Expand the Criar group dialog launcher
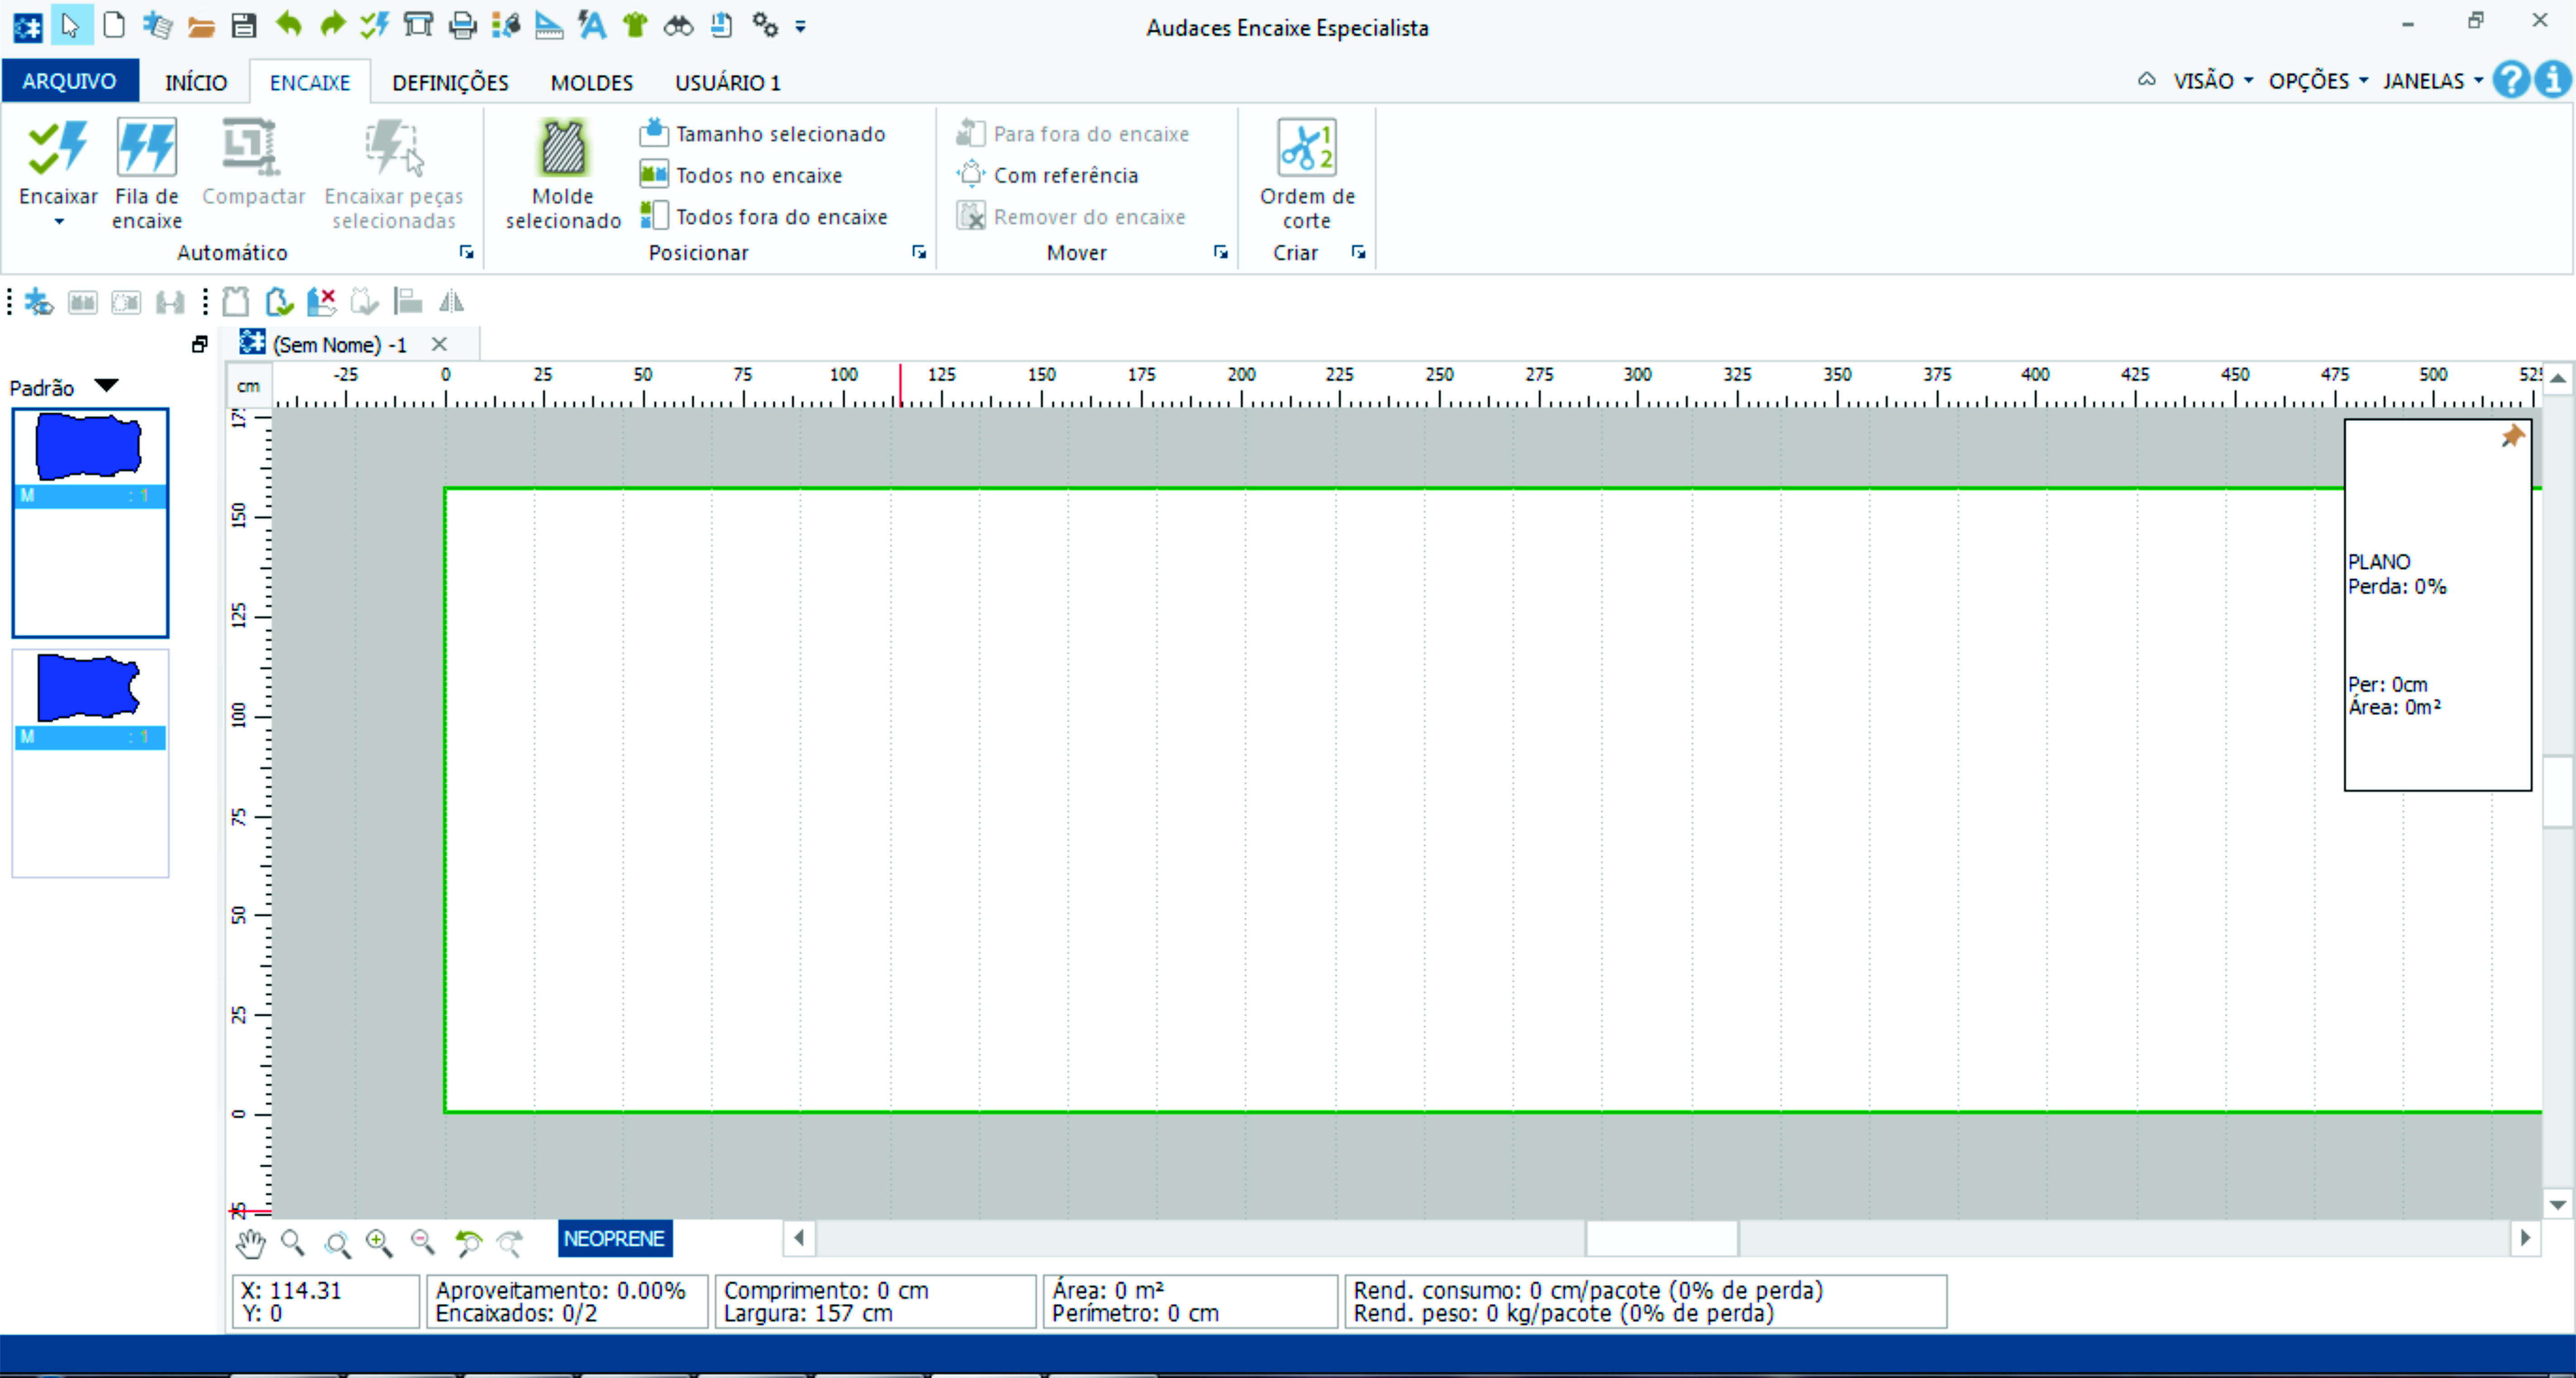The width and height of the screenshot is (2576, 1378). coord(1358,252)
